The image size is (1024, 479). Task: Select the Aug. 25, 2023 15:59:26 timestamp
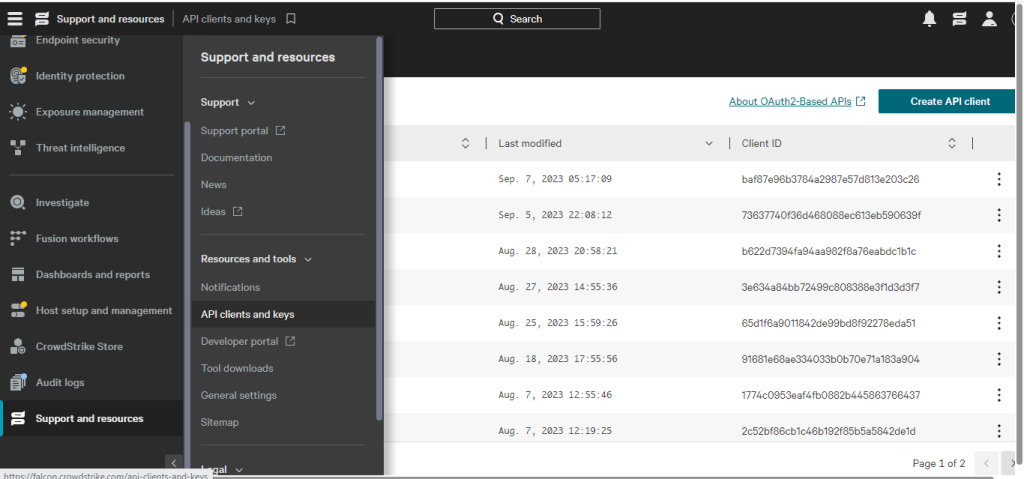pyautogui.click(x=557, y=323)
